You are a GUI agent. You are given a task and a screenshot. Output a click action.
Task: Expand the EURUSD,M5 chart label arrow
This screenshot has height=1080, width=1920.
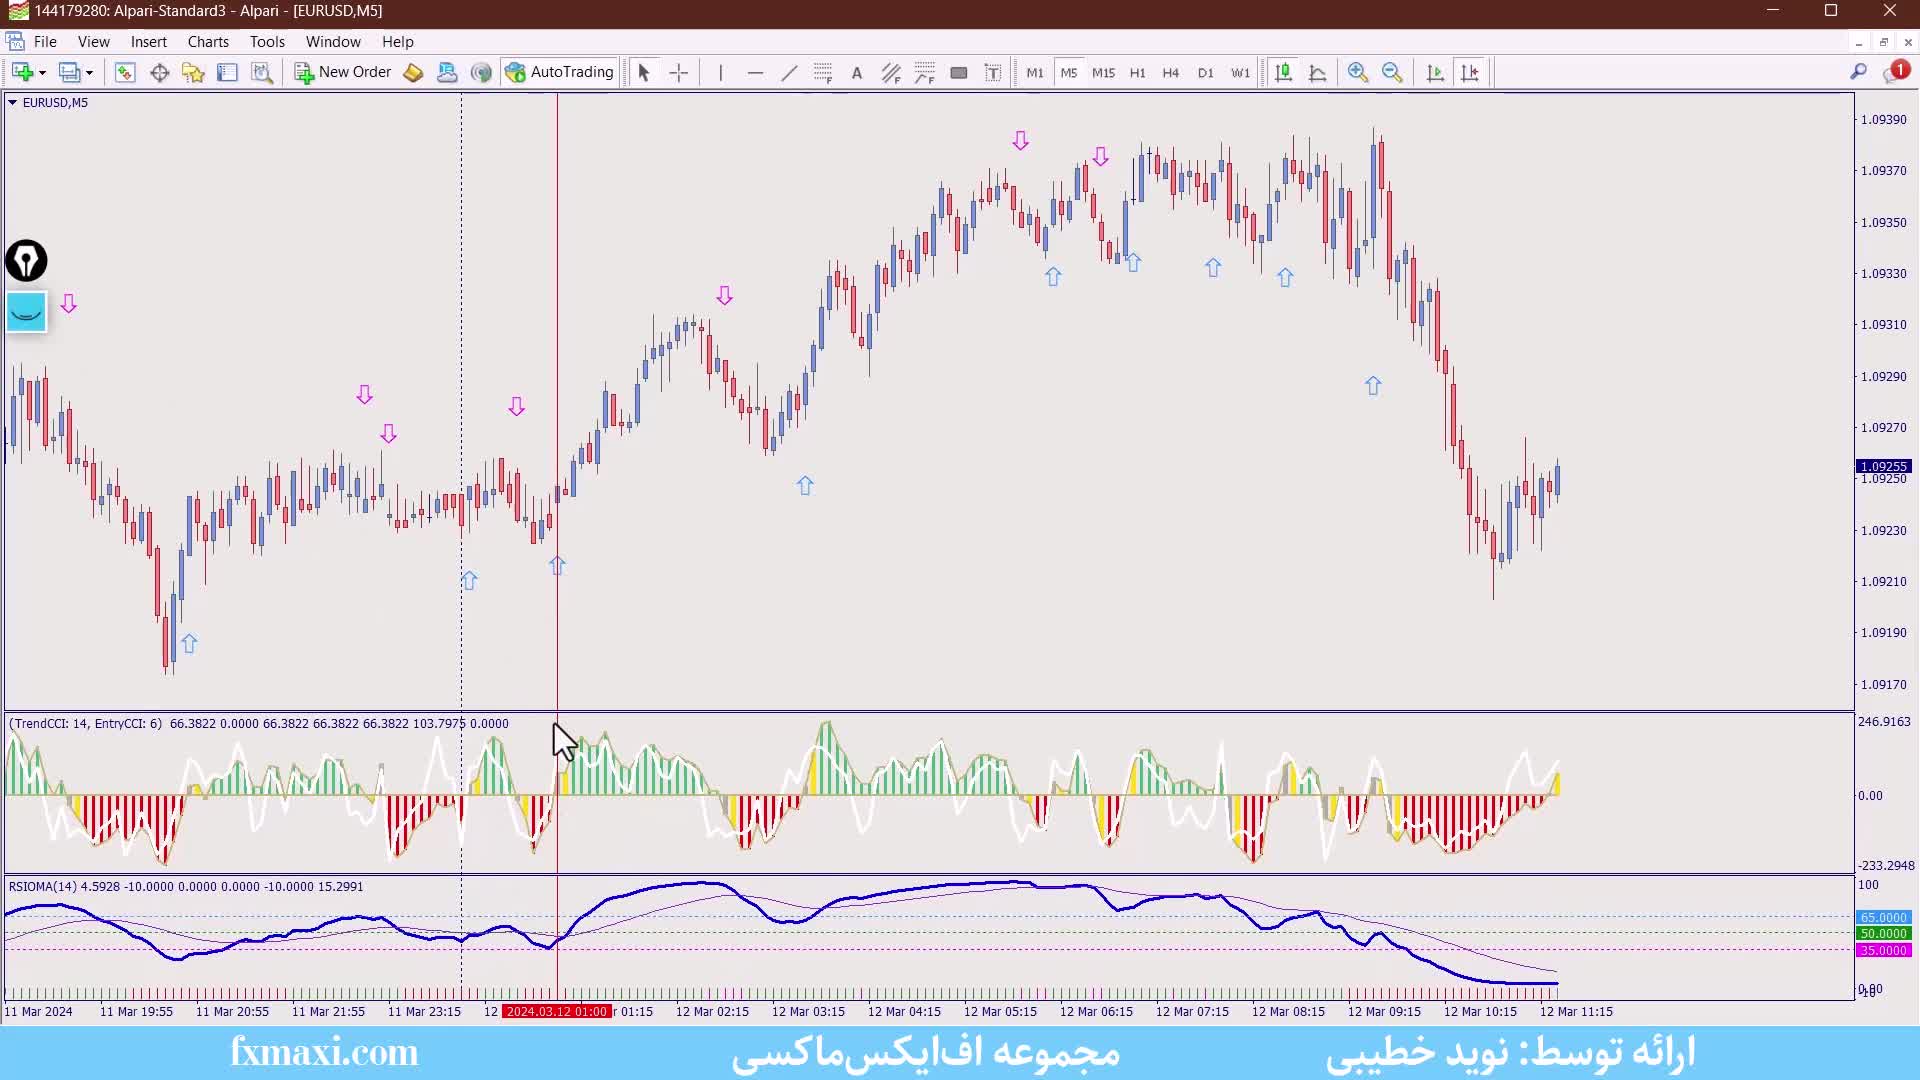pos(12,102)
